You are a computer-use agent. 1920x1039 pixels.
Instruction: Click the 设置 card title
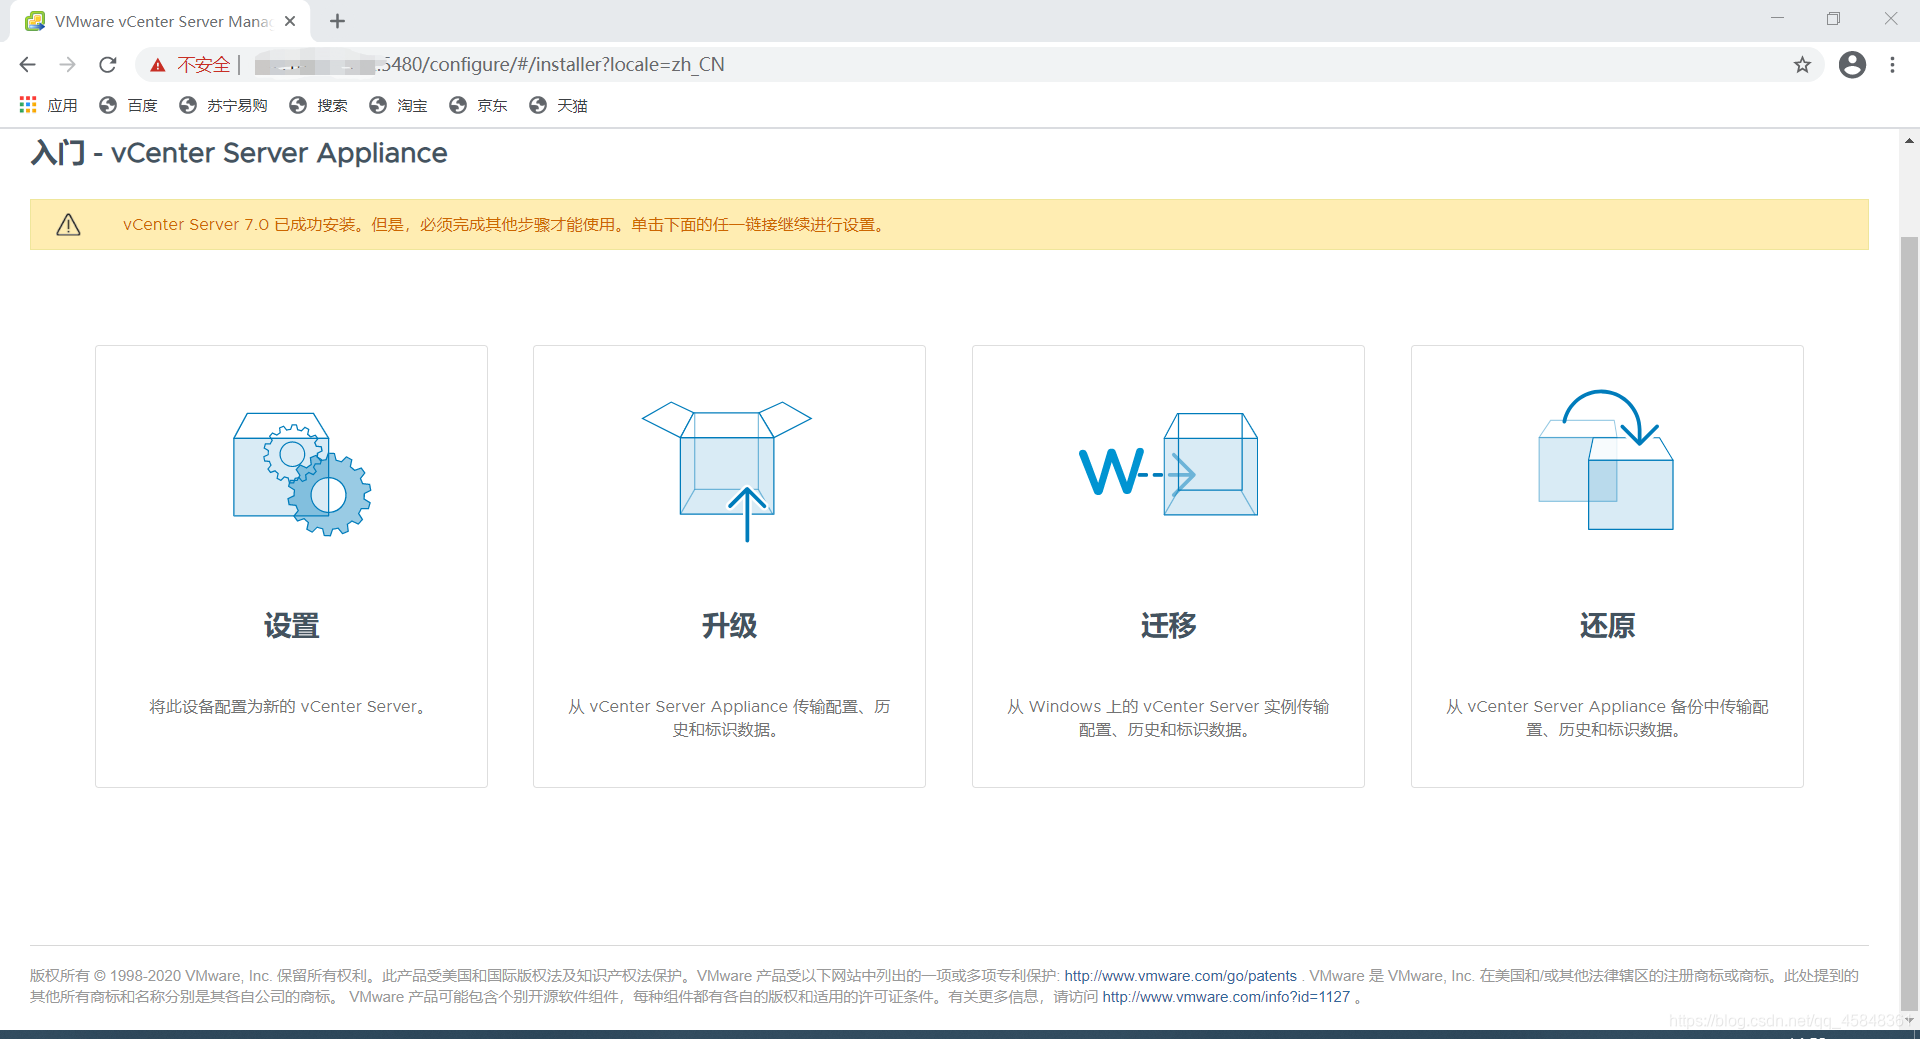(291, 626)
